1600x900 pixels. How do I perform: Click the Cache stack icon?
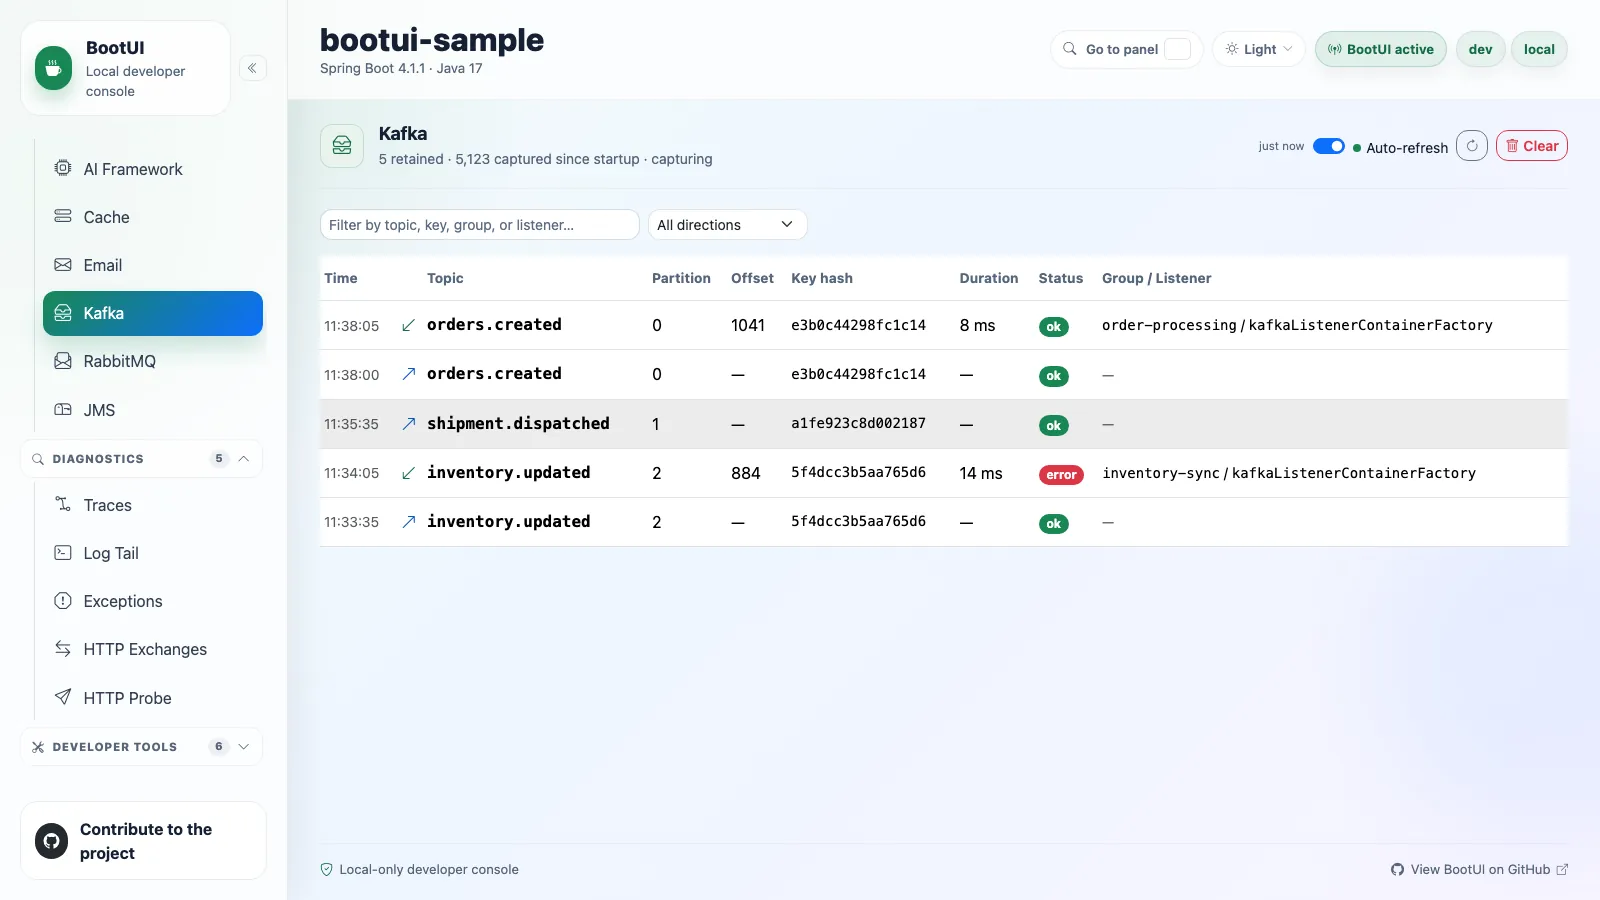click(x=63, y=216)
